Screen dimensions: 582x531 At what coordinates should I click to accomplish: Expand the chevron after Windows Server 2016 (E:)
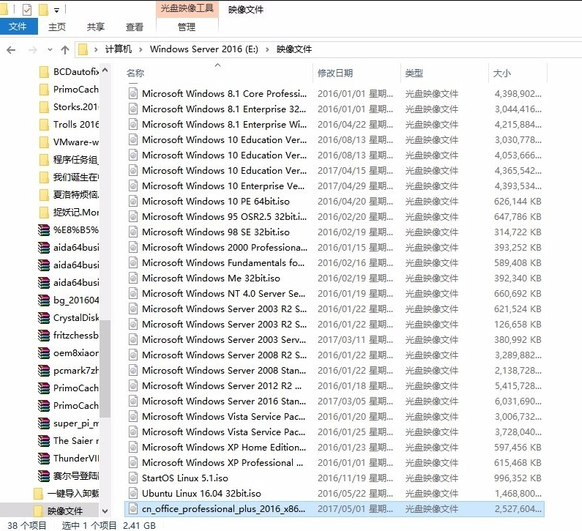click(x=267, y=49)
